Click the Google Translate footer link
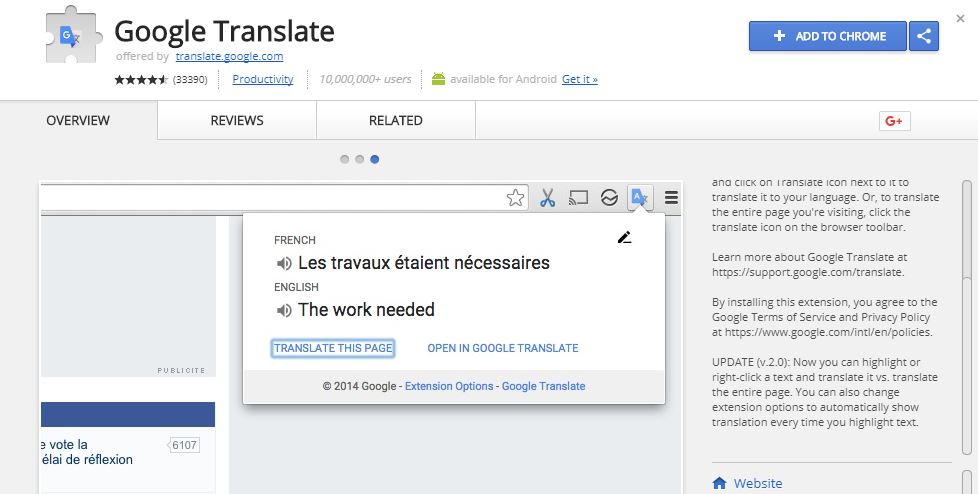The image size is (978, 494). click(543, 386)
